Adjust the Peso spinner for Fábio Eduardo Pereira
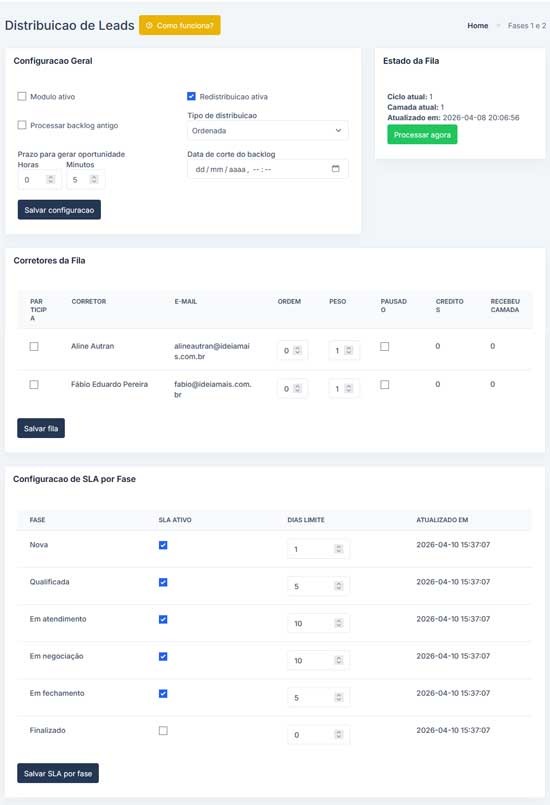This screenshot has width=550, height=805. click(349, 389)
